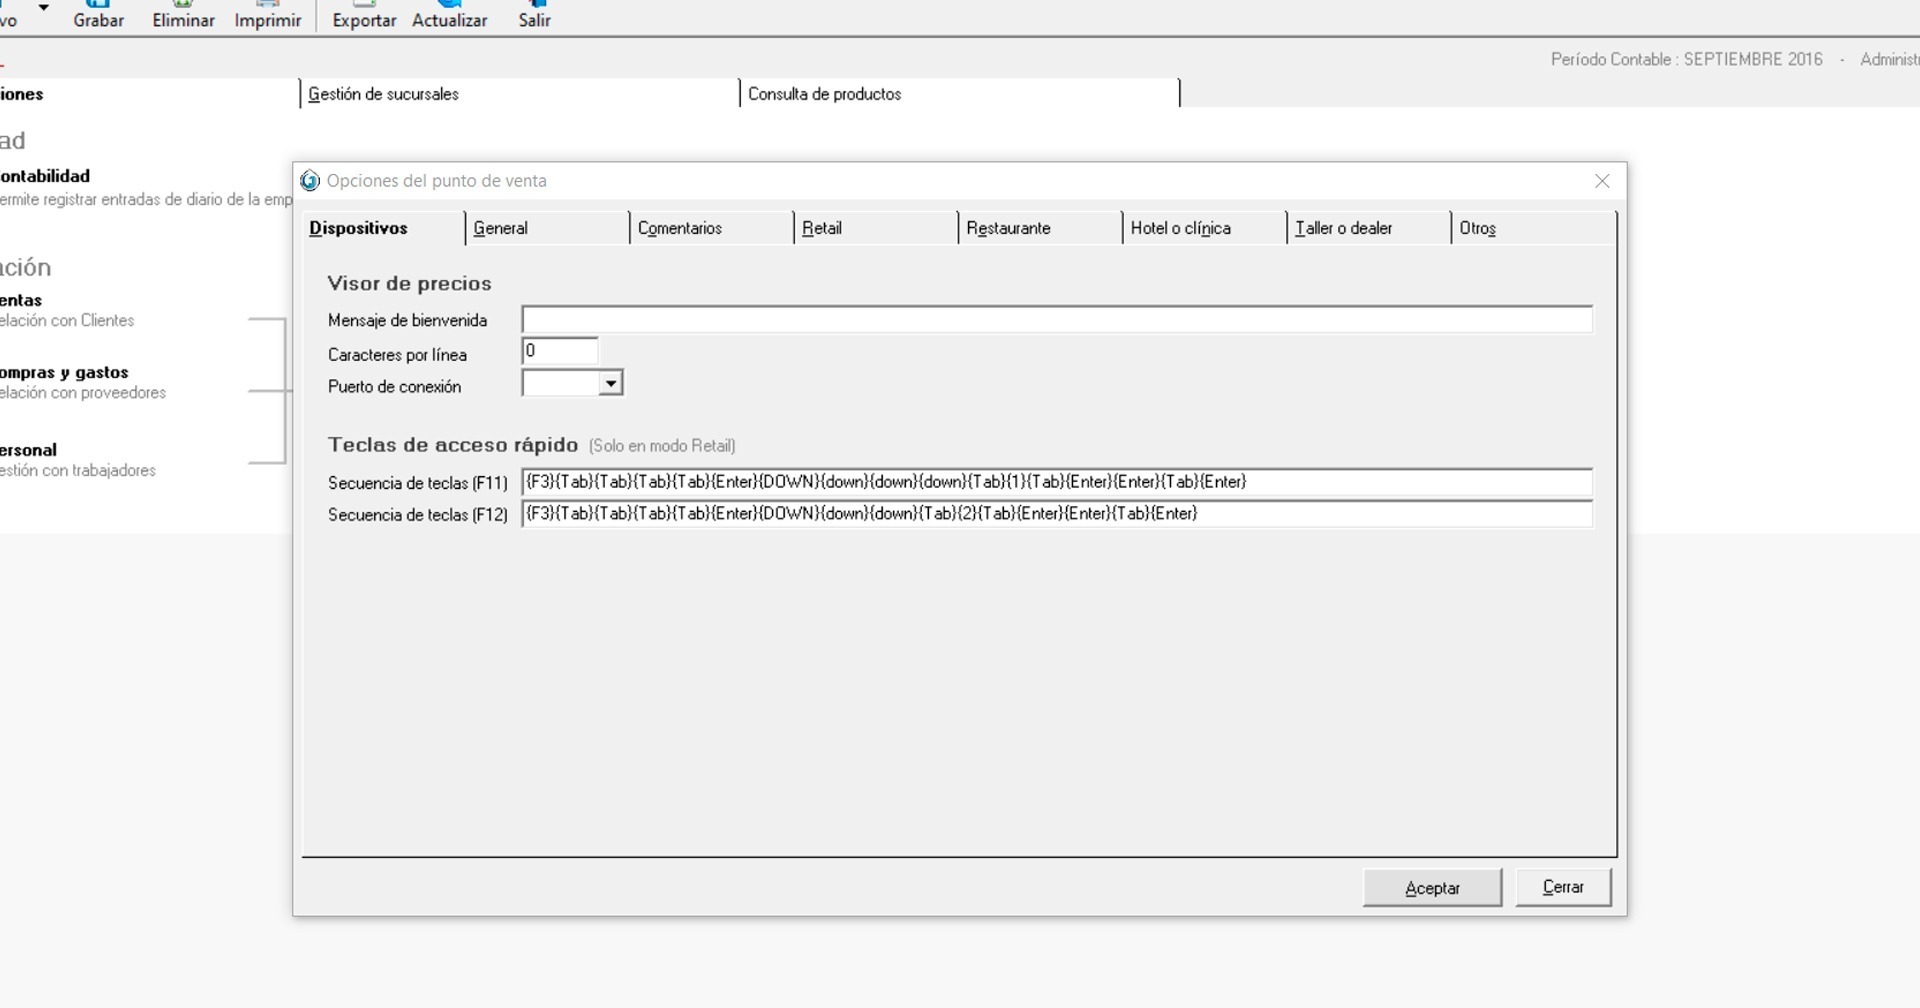Select the Retail tab
This screenshot has width=1920, height=1008.
(821, 228)
